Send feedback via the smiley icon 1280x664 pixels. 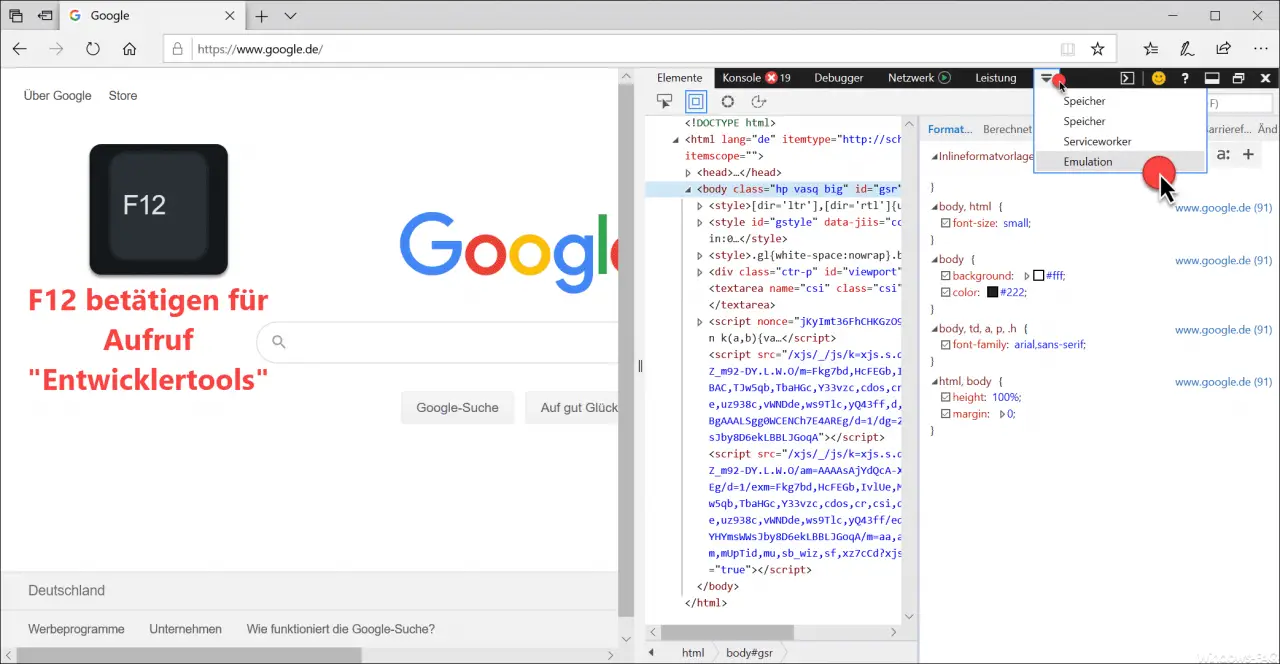point(1158,78)
